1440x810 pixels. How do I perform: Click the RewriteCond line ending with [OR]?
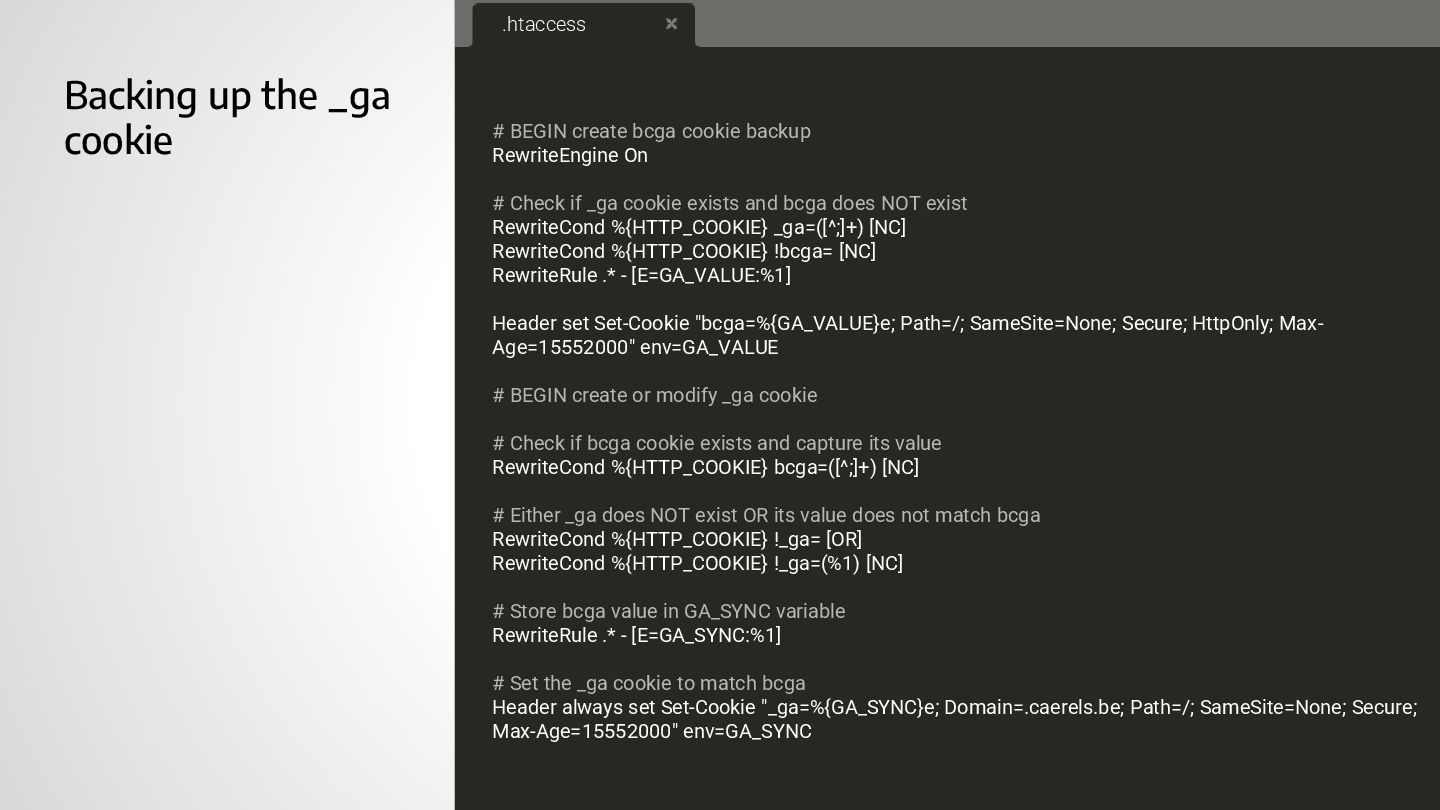676,540
